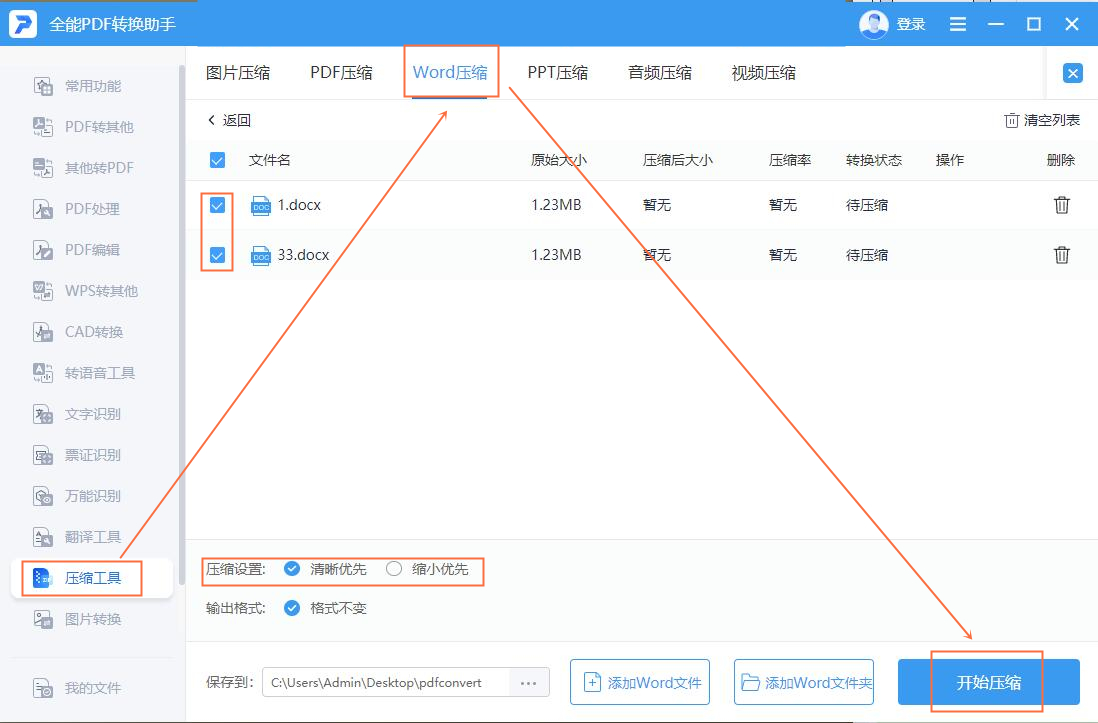Delete 1.docx using its trash icon

(1061, 205)
